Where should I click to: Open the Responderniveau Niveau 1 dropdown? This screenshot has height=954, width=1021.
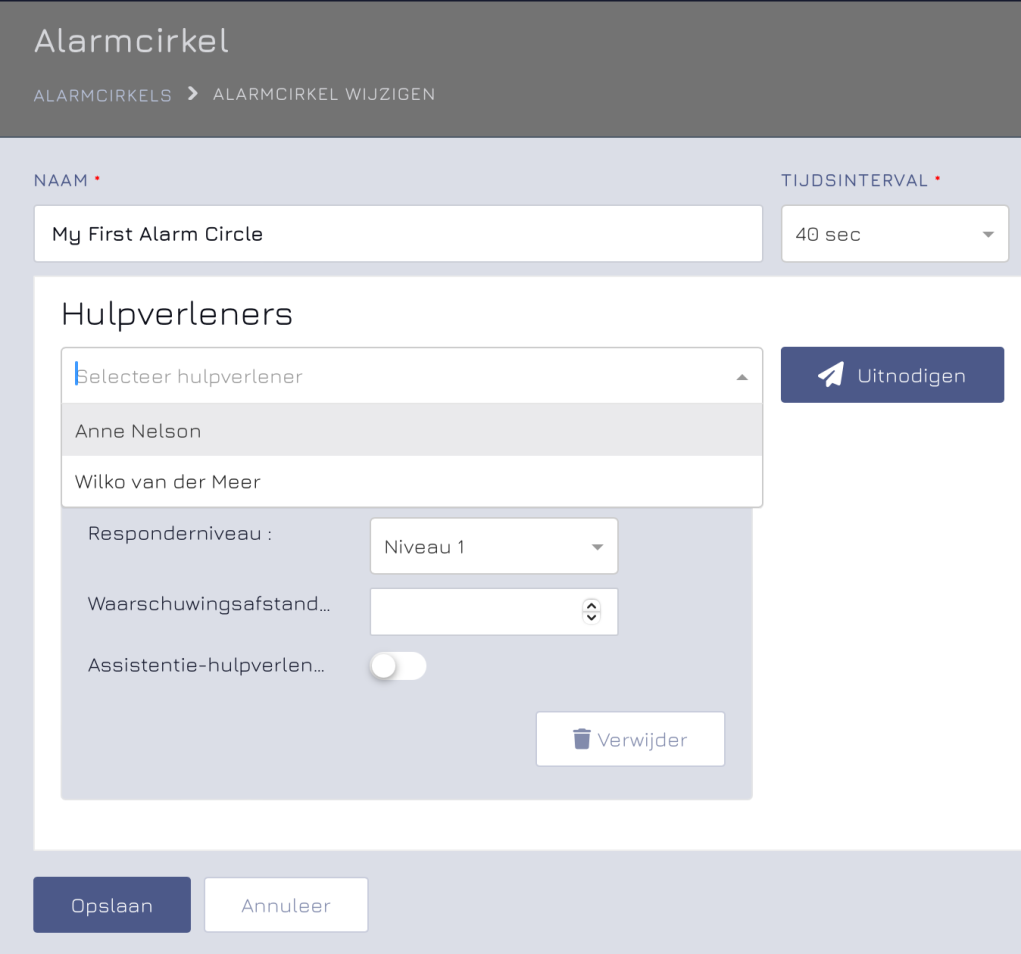(494, 546)
